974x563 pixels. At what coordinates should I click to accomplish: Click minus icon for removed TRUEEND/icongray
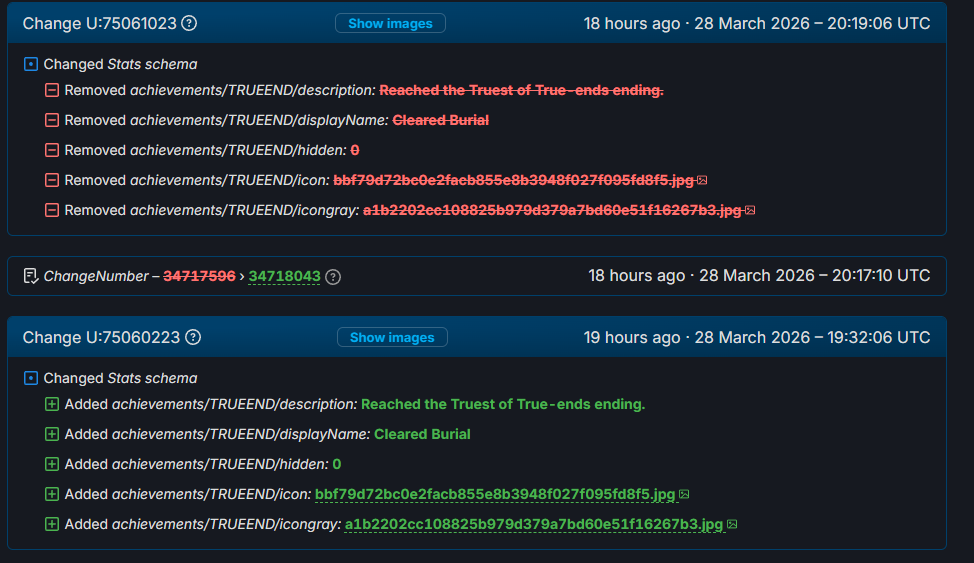52,210
